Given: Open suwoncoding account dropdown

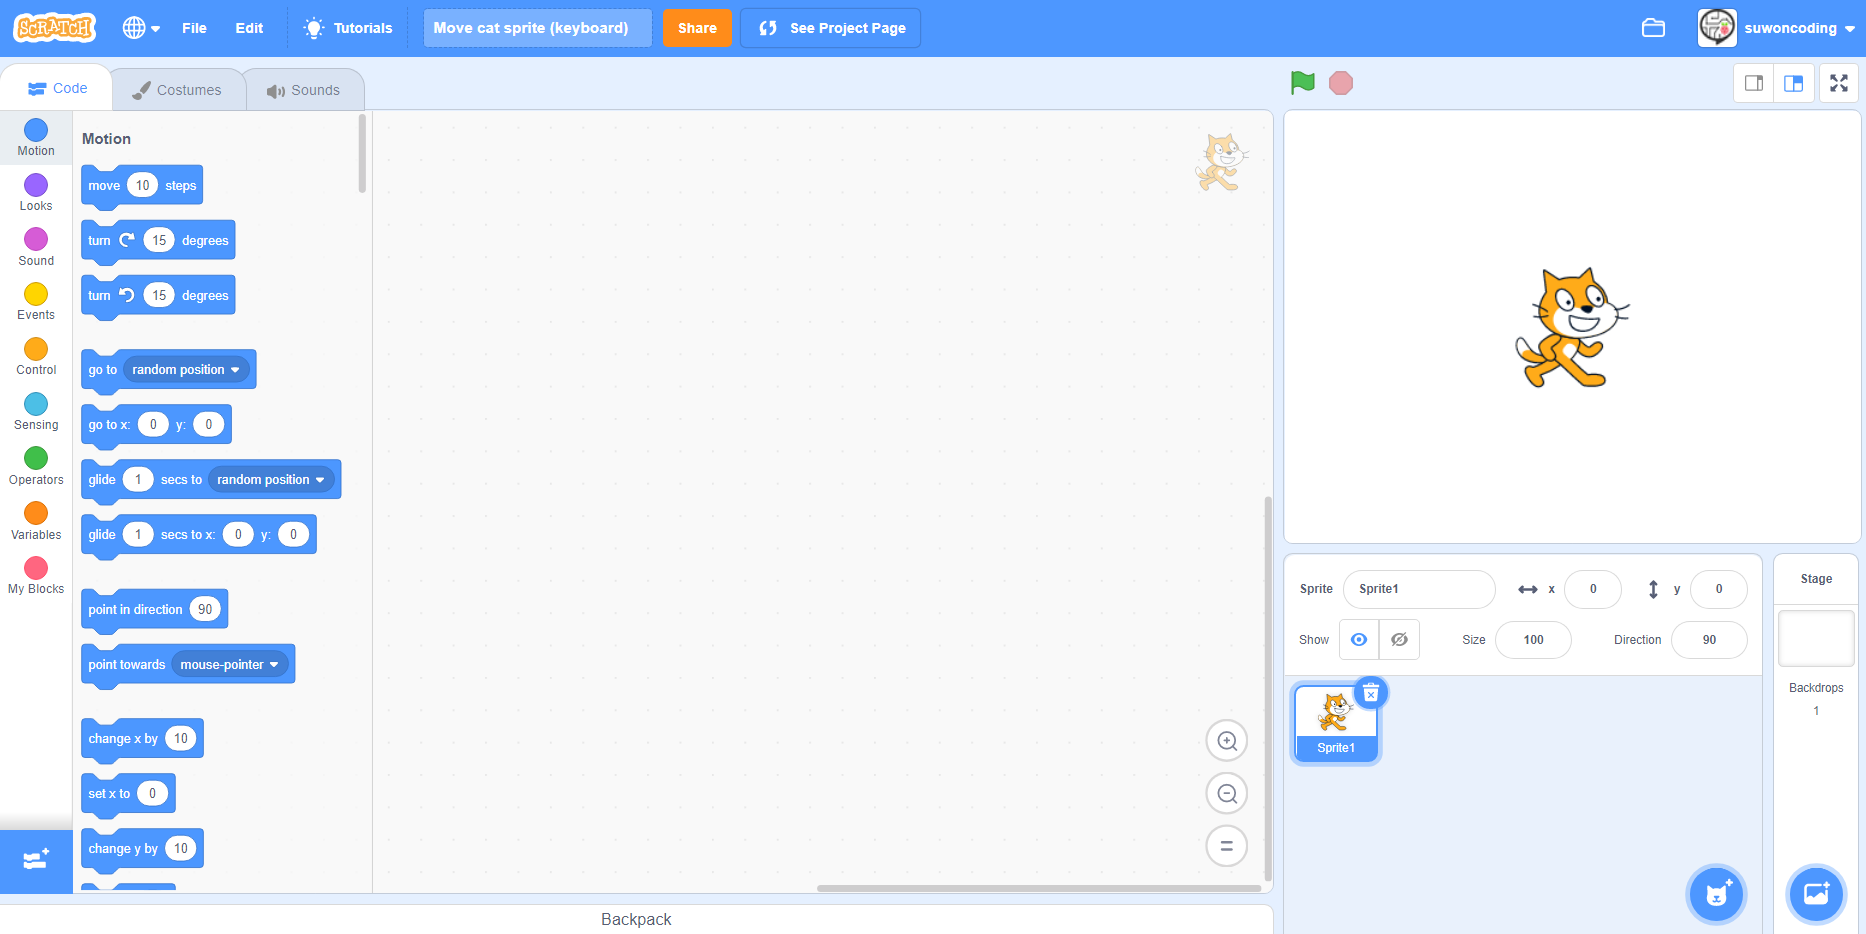Looking at the screenshot, I should (1776, 28).
